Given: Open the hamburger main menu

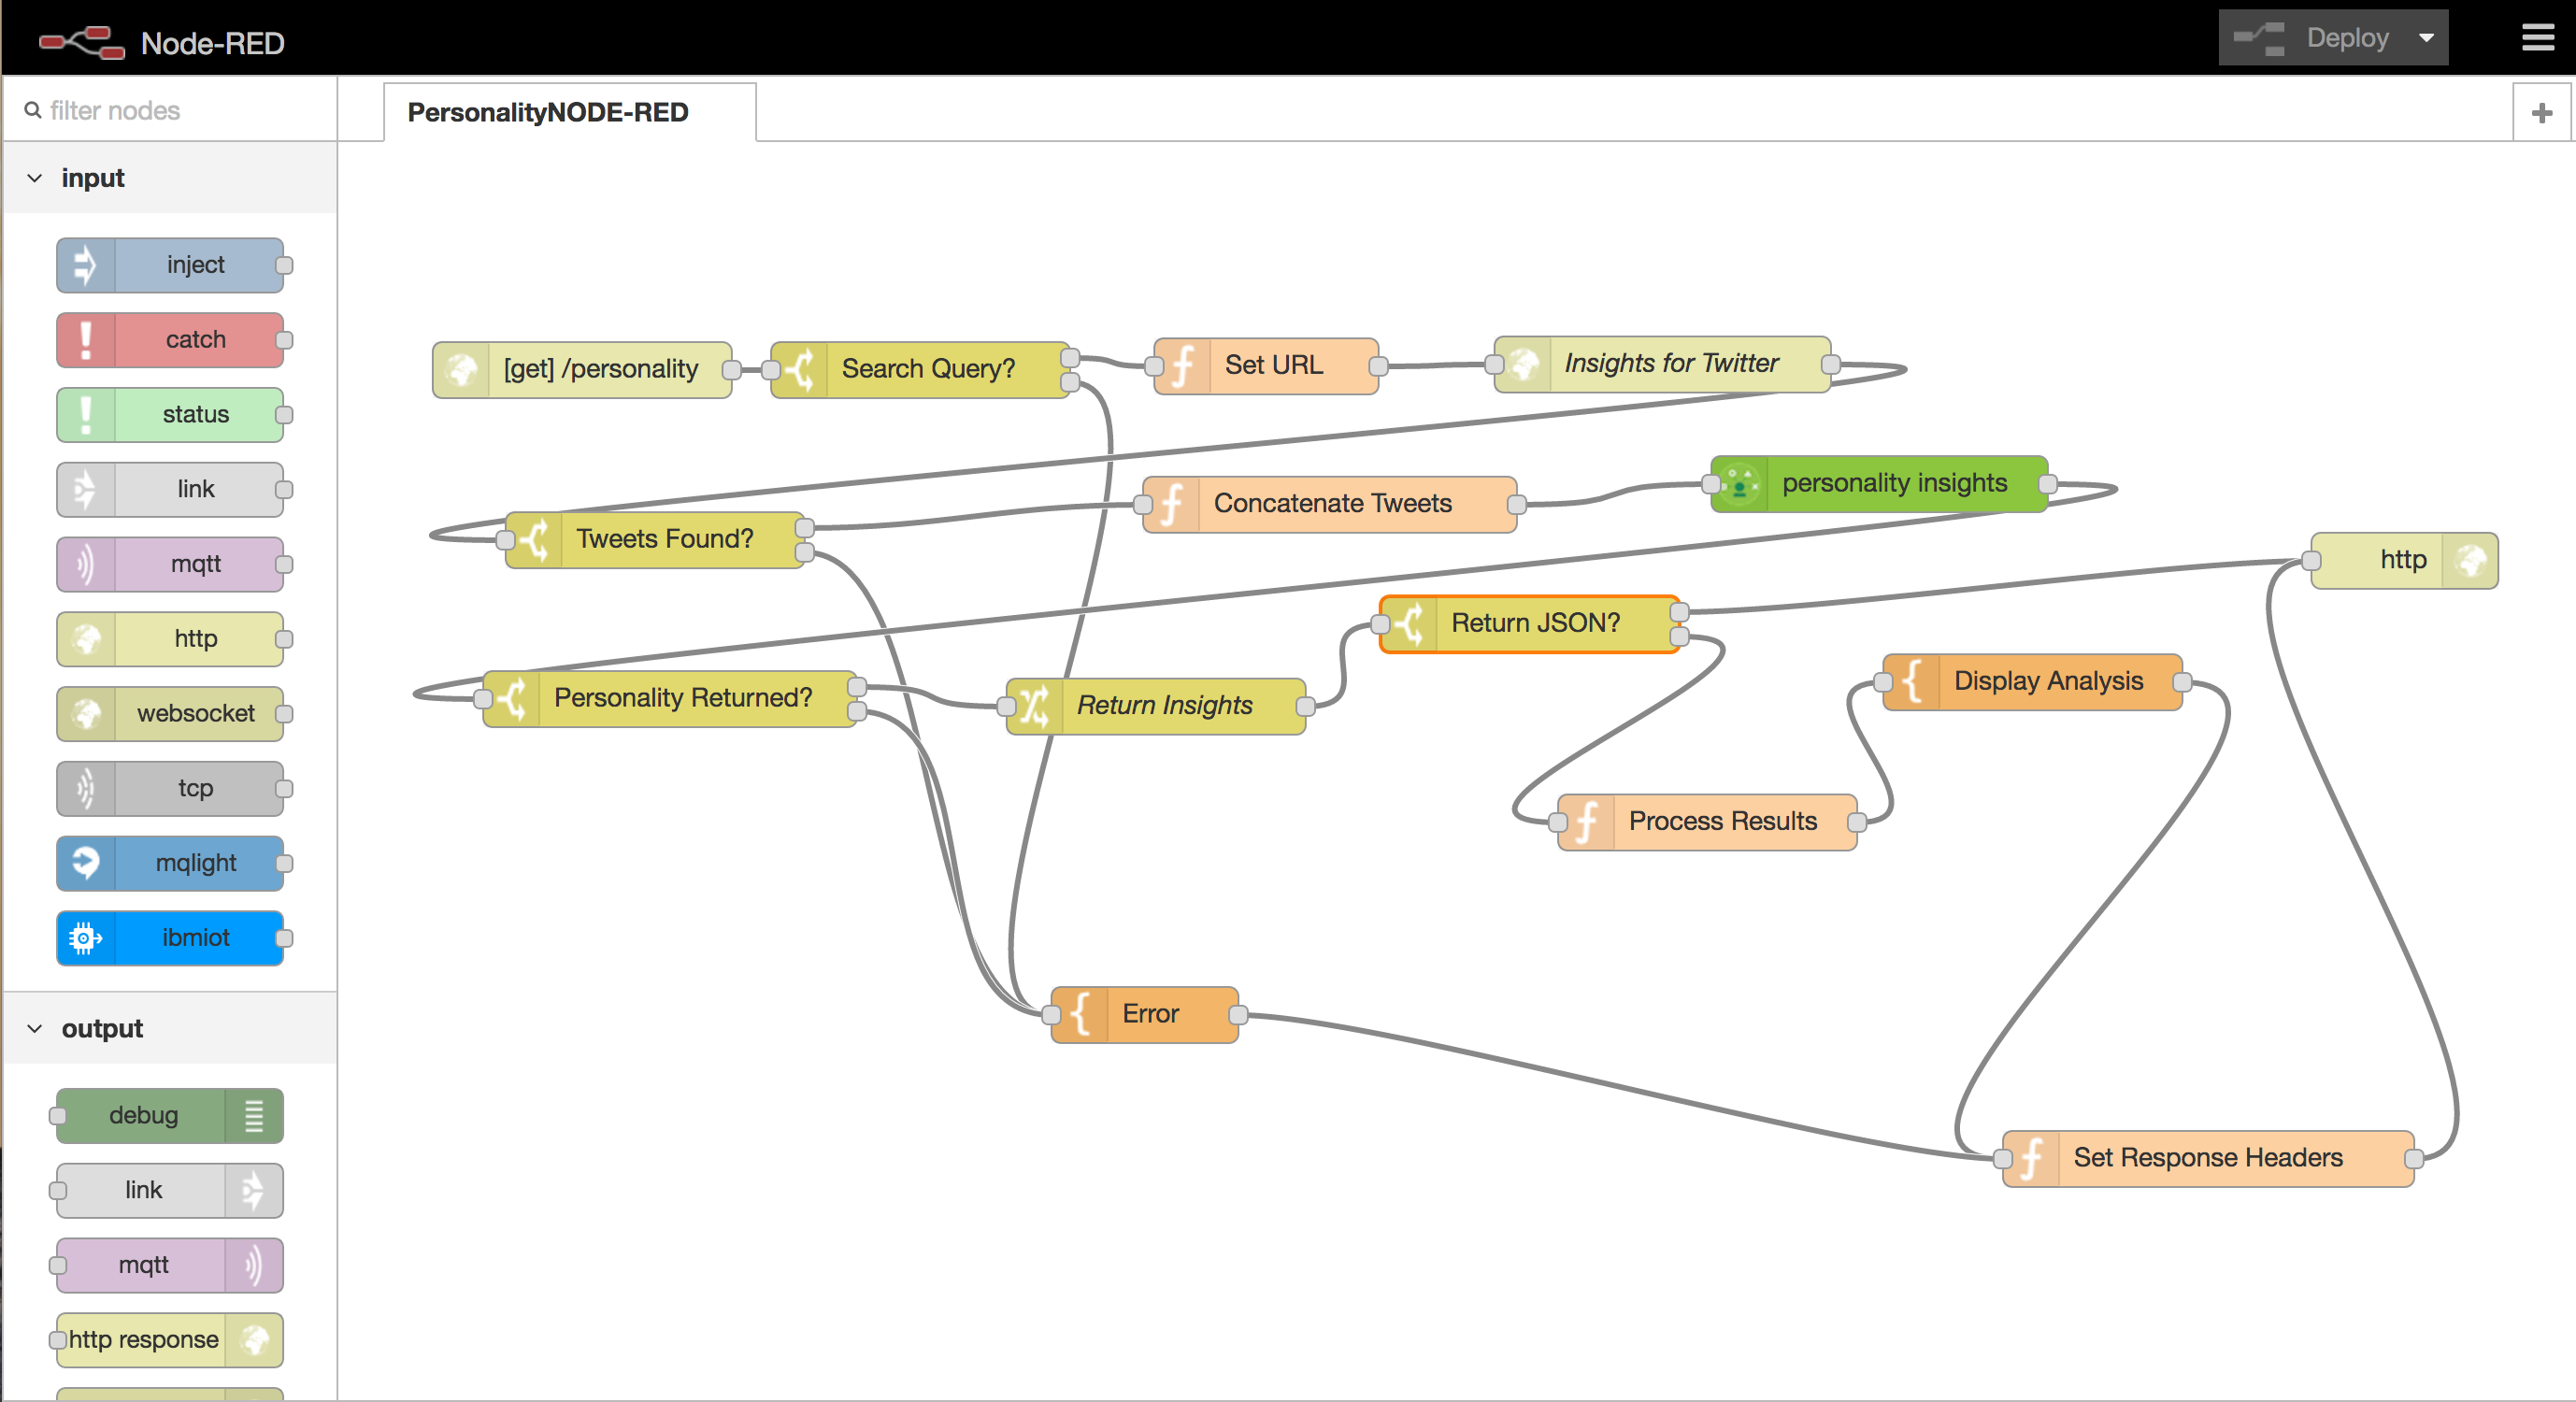Looking at the screenshot, I should point(2537,38).
